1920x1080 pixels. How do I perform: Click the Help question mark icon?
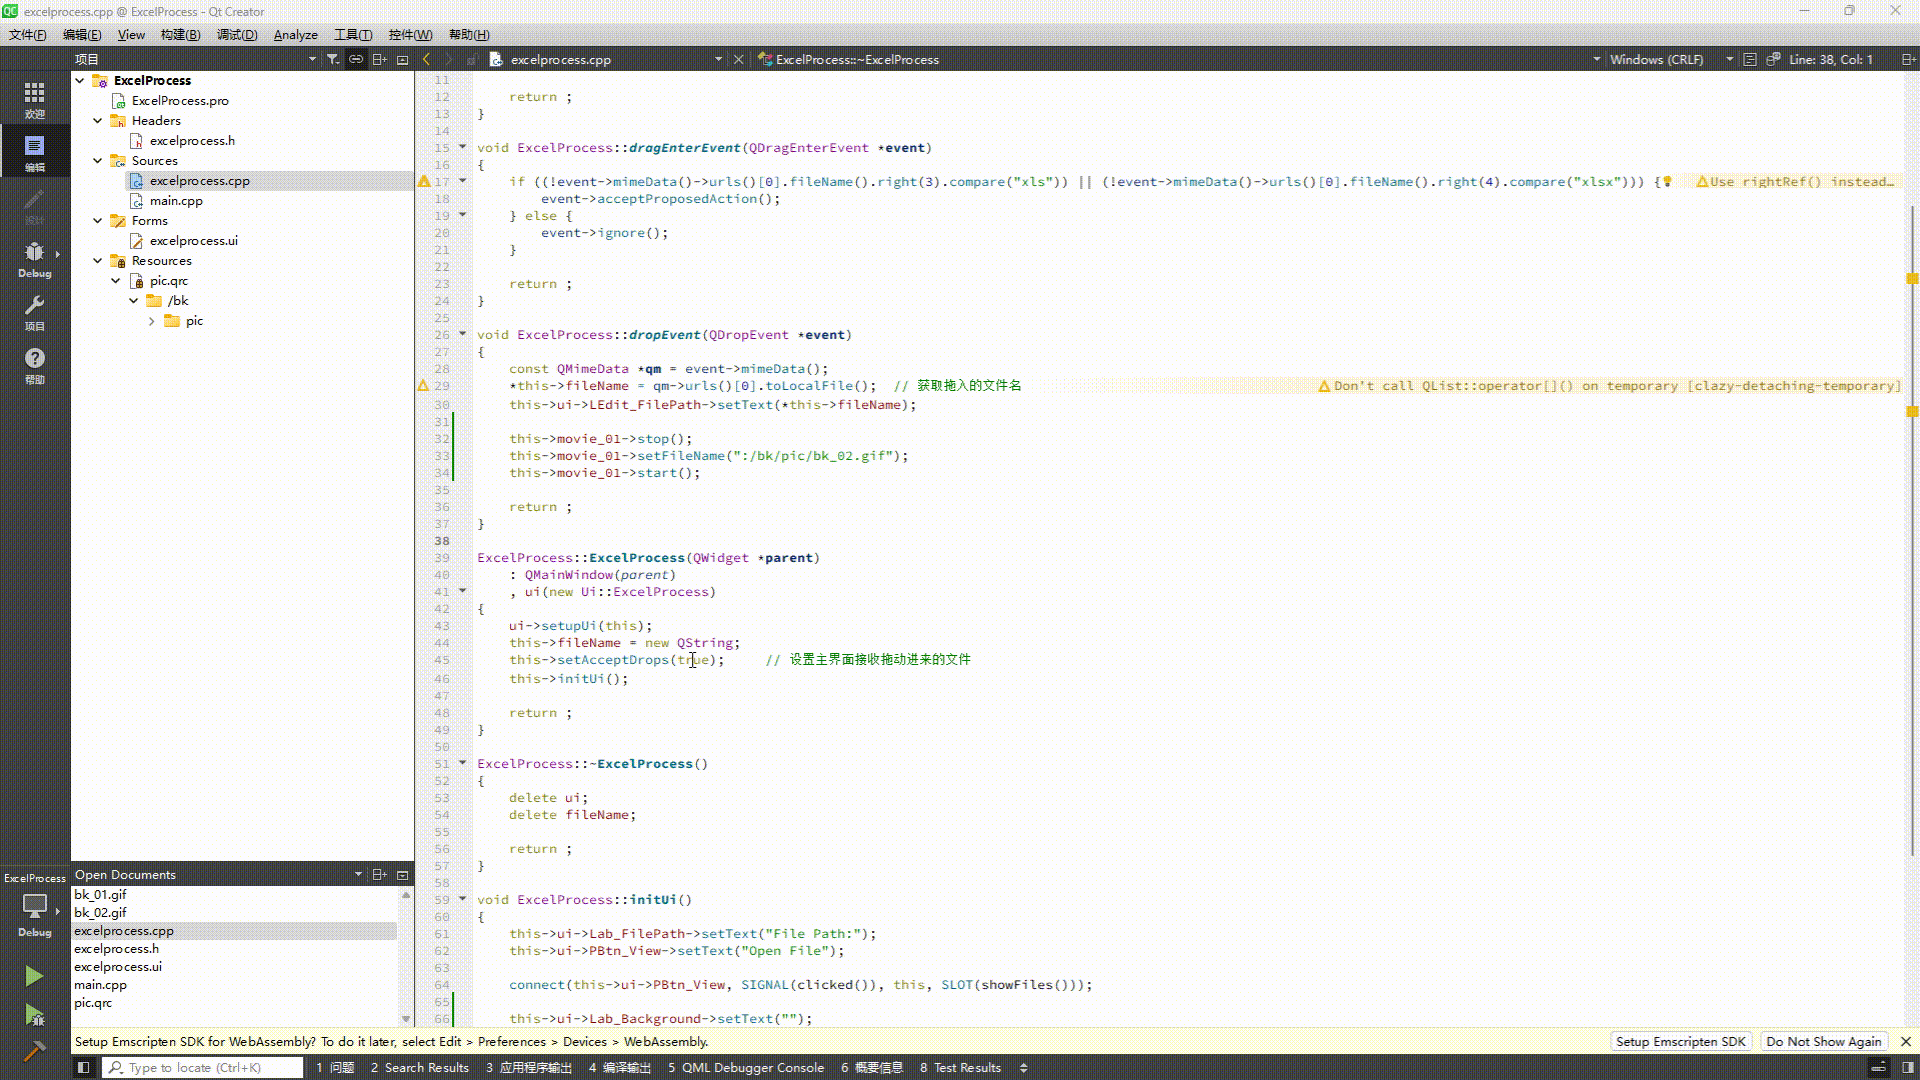(34, 359)
